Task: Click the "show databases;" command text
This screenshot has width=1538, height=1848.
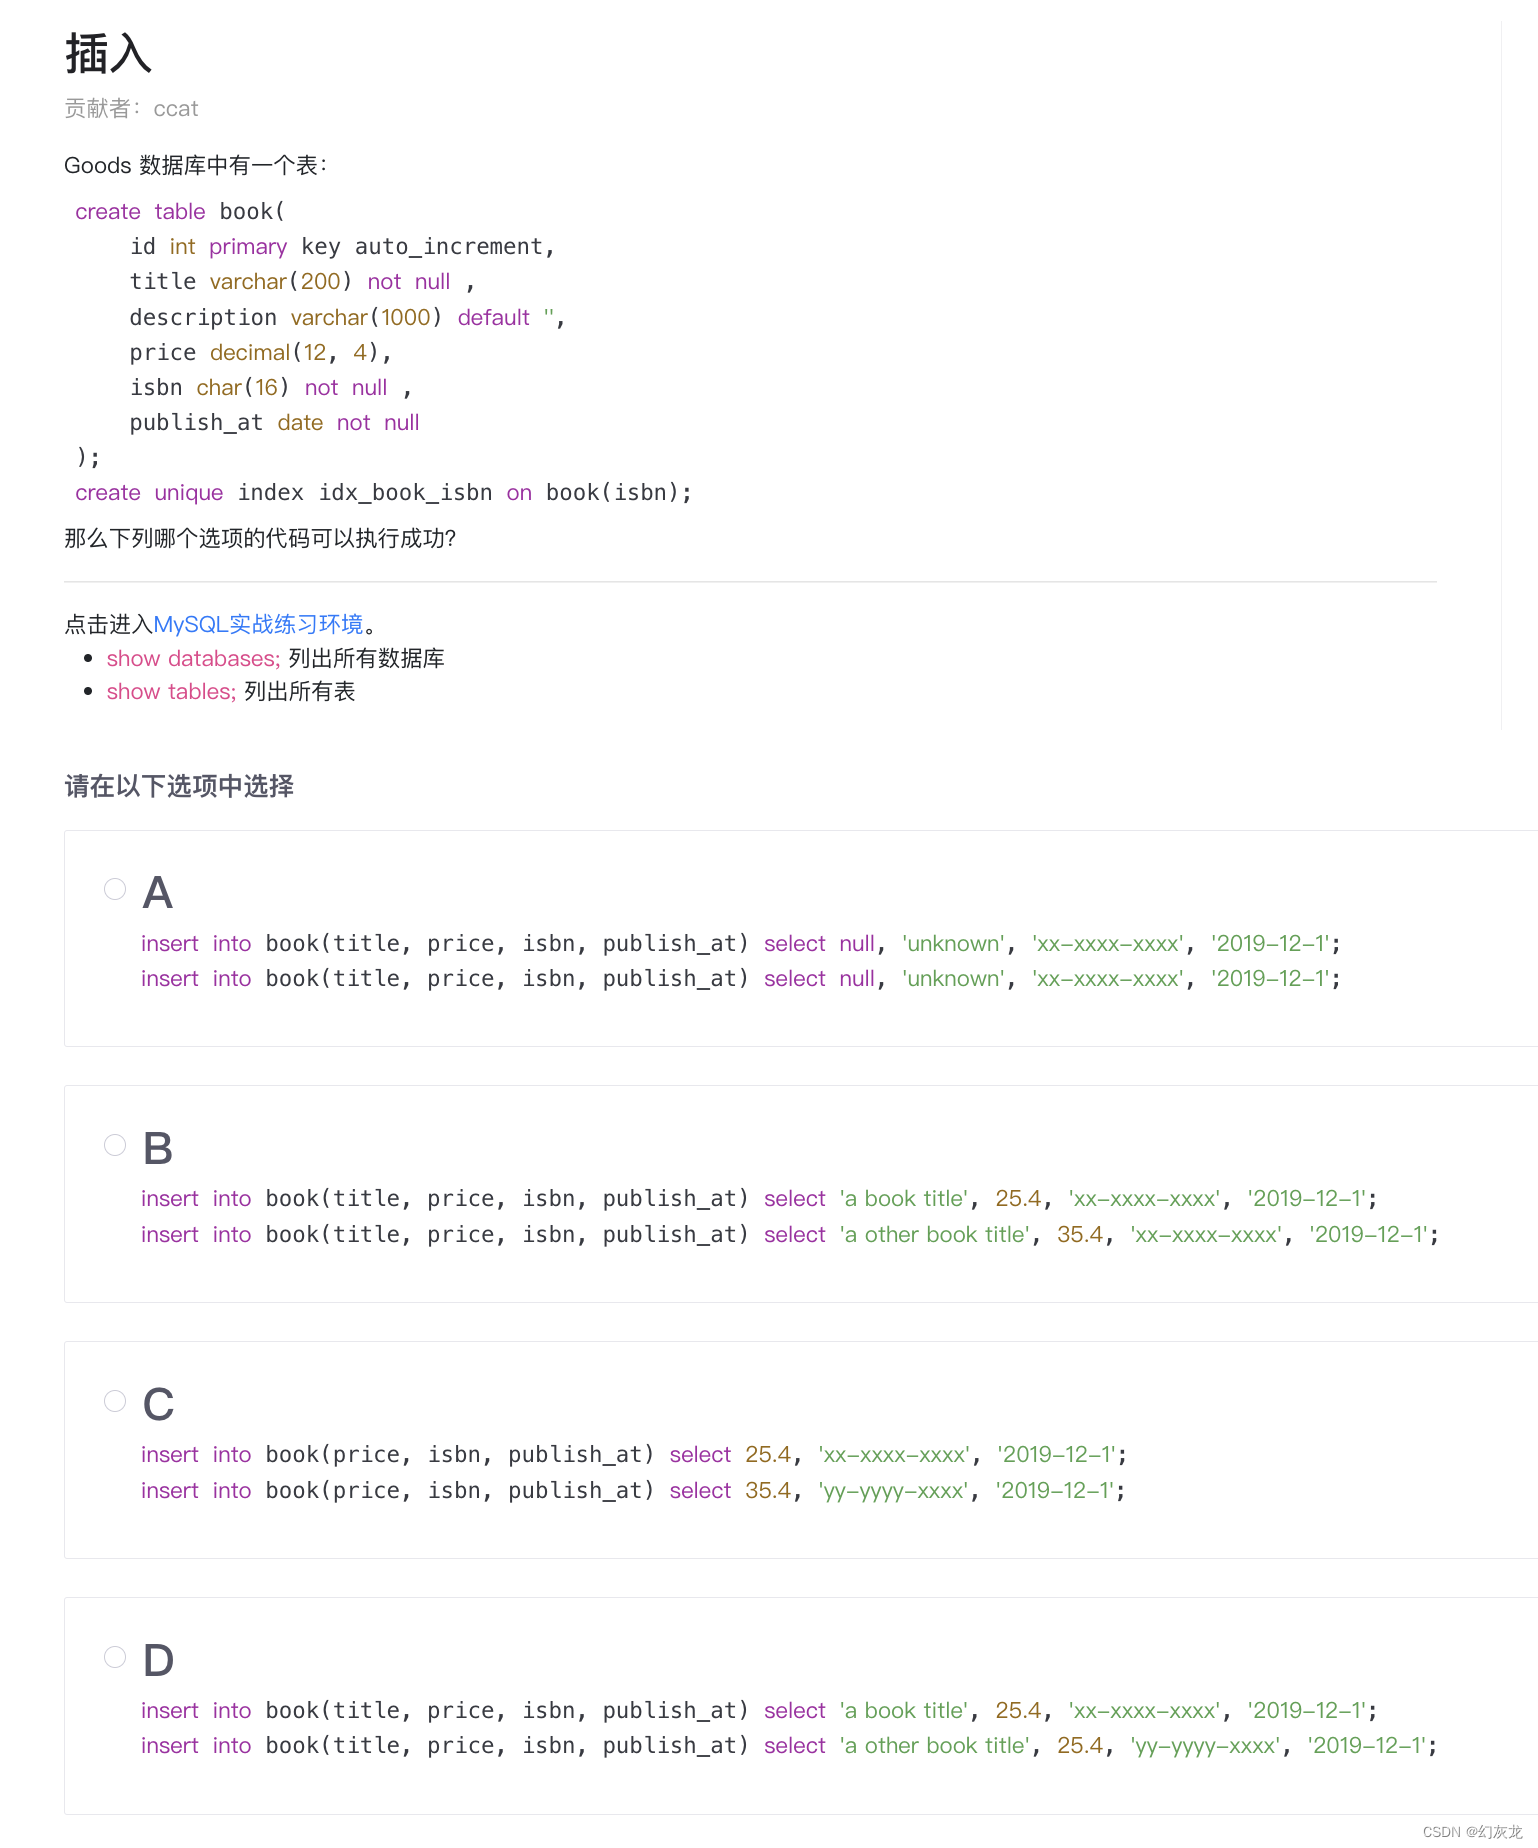Action: (x=193, y=658)
